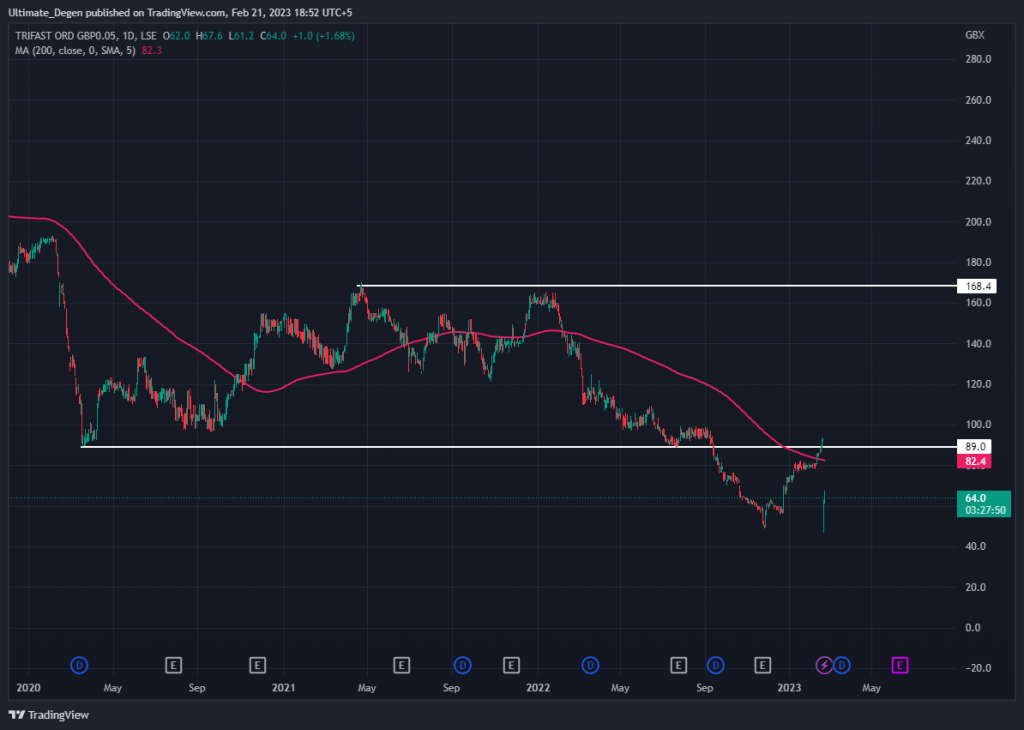This screenshot has height=730, width=1024.
Task: Click dividend D marker beside the lightning icon
Action: click(842, 664)
